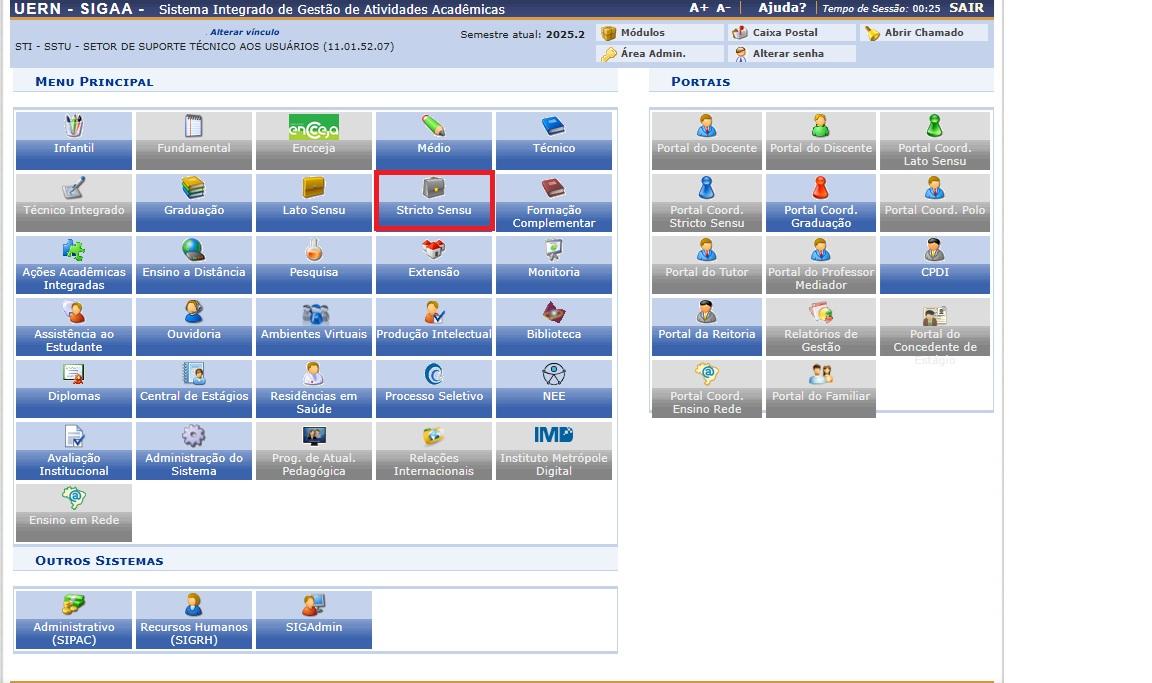Open the CPDI portal

[x=934, y=263]
